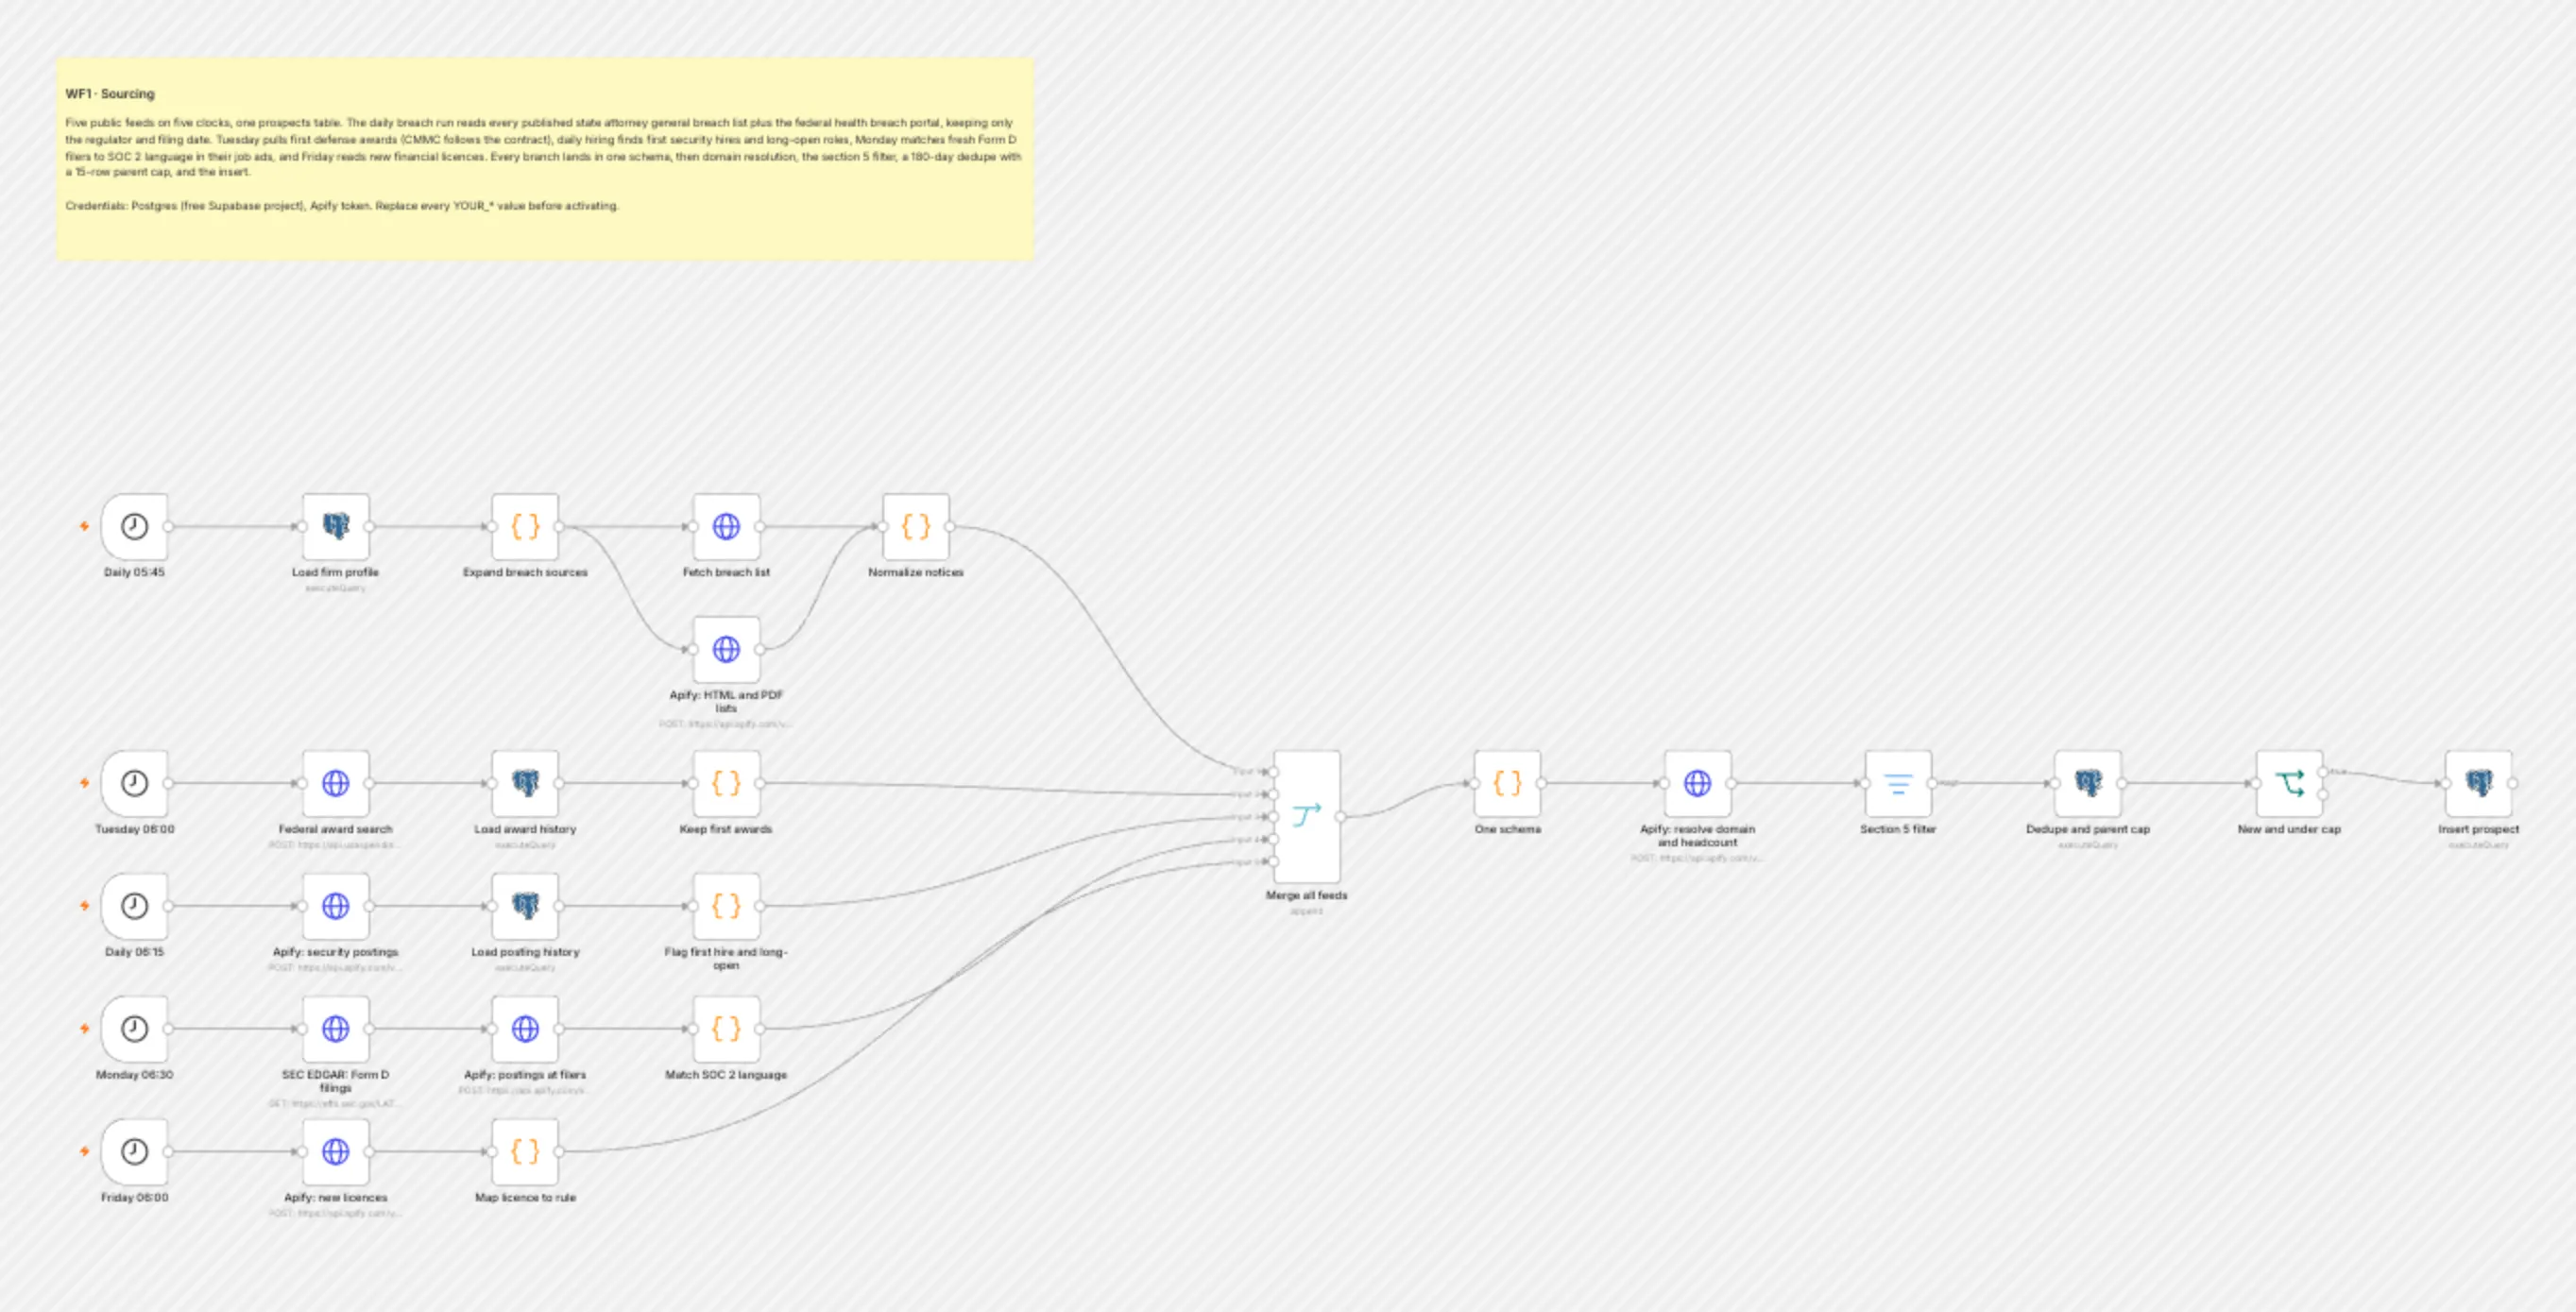Select the One schema code node
This screenshot has width=2576, height=1312.
click(1507, 783)
